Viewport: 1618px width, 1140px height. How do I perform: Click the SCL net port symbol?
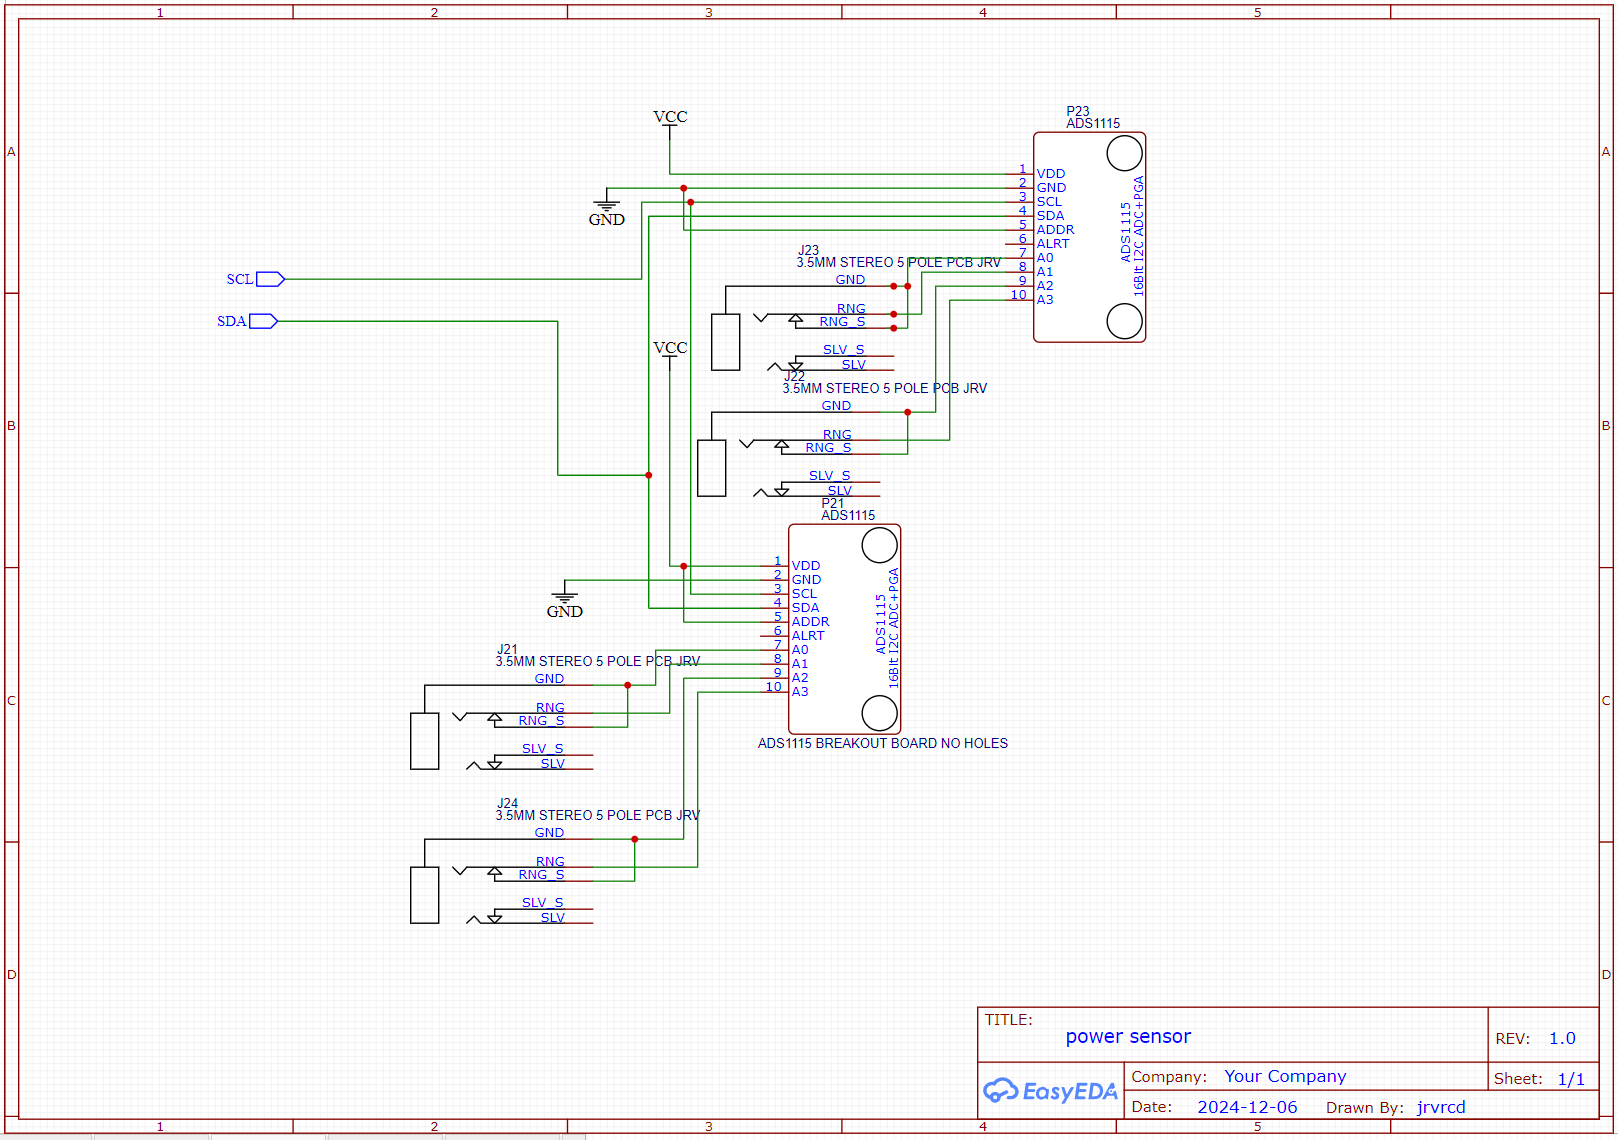pos(269,279)
